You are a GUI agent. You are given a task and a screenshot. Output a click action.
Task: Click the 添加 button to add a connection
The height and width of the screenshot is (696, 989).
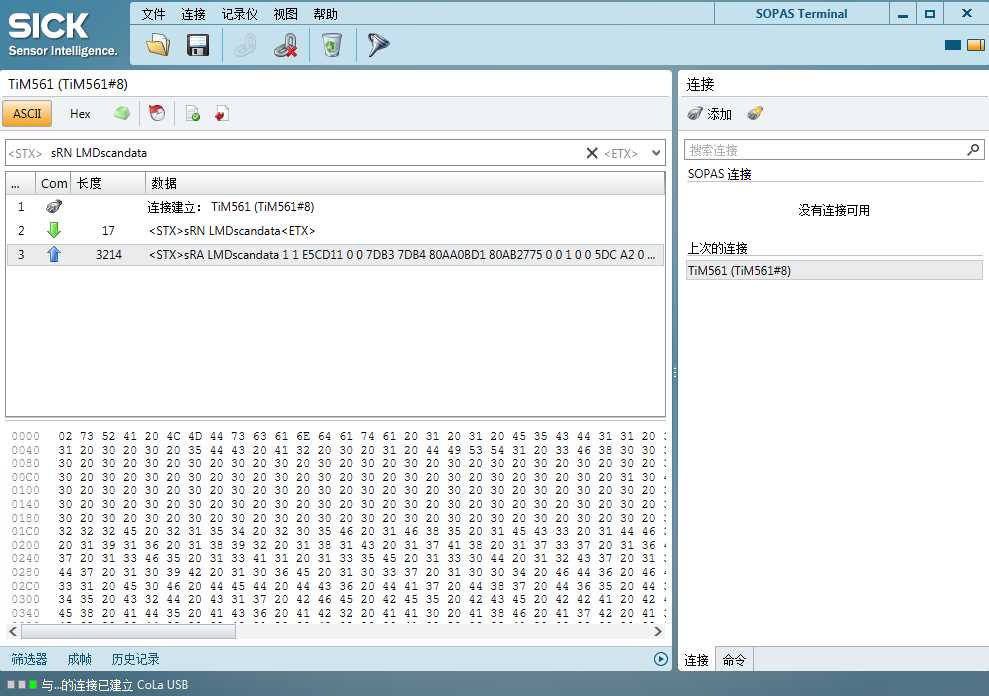(x=710, y=114)
